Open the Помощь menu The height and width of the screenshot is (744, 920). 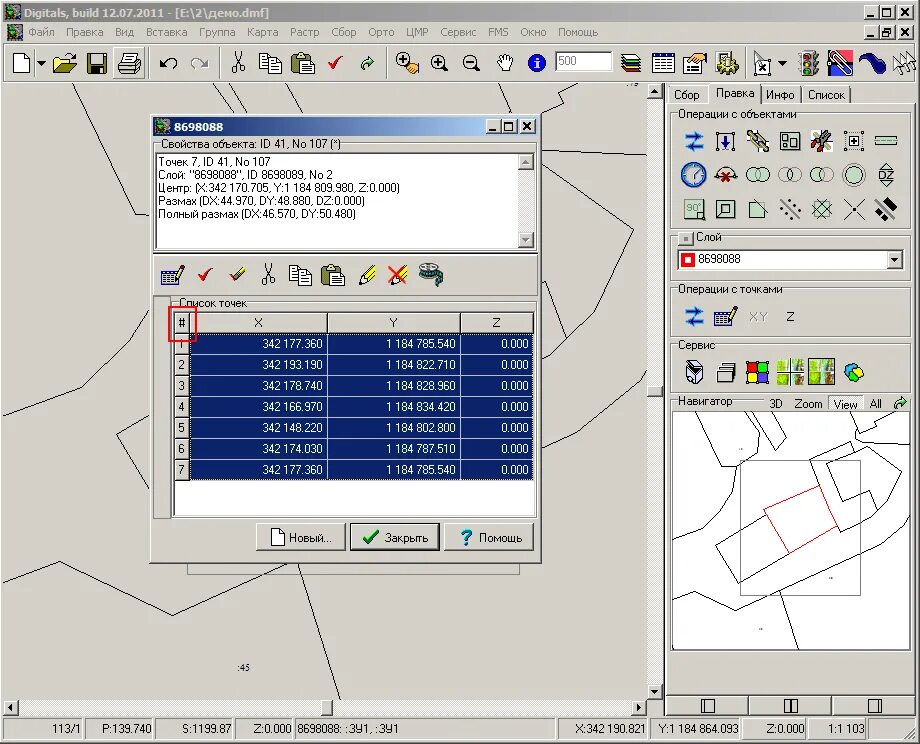[x=578, y=32]
